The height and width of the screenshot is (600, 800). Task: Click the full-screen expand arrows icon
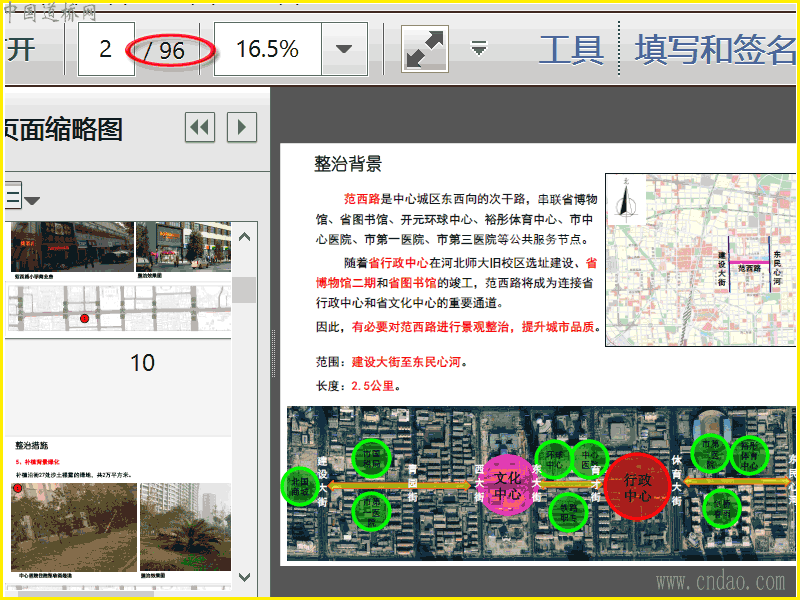click(x=425, y=49)
